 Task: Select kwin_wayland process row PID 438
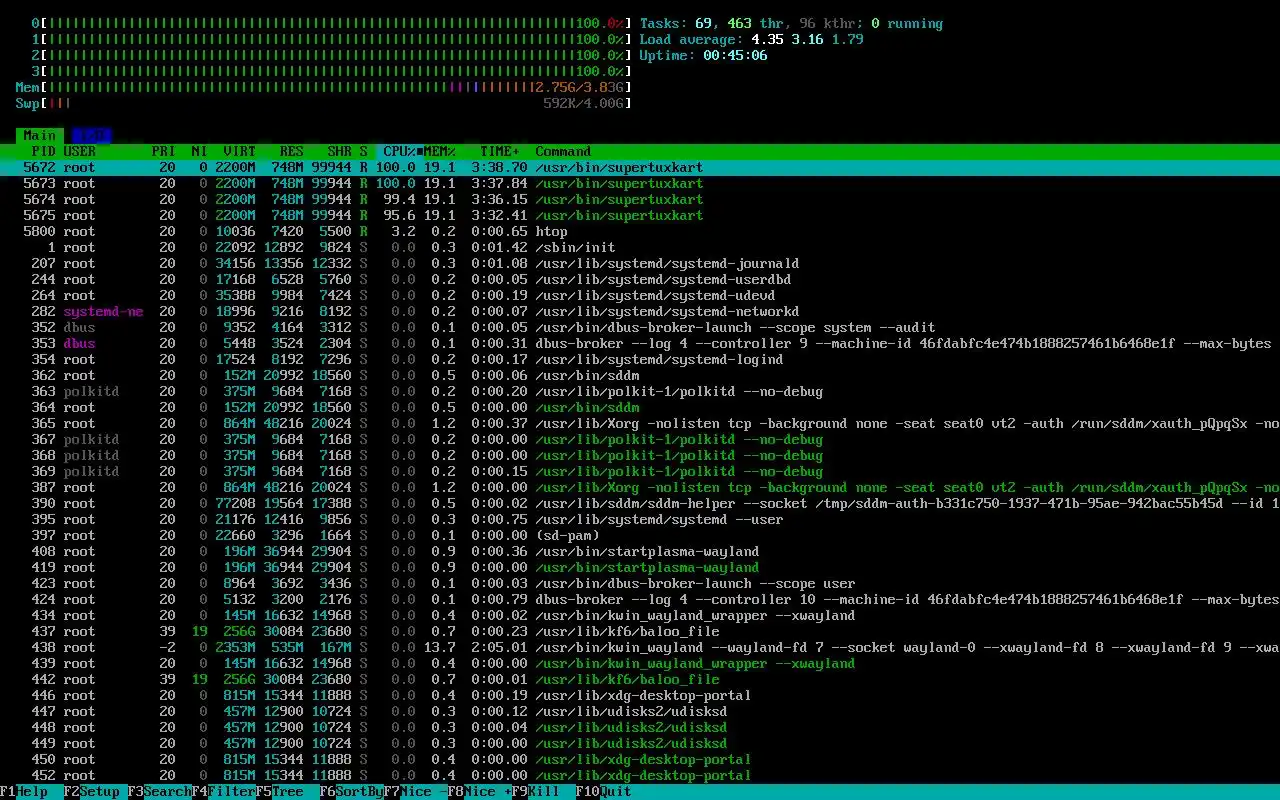pyautogui.click(x=640, y=647)
